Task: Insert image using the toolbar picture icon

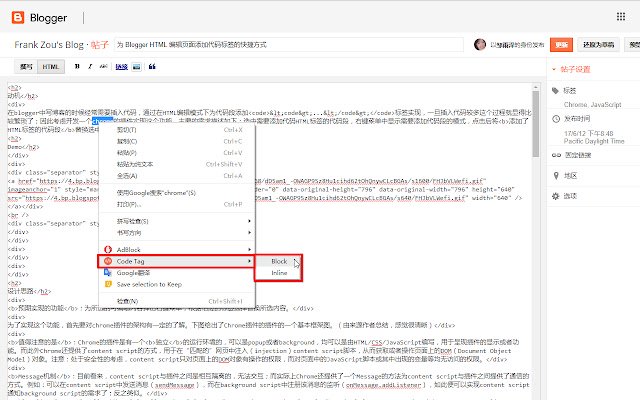Action: coord(137,67)
